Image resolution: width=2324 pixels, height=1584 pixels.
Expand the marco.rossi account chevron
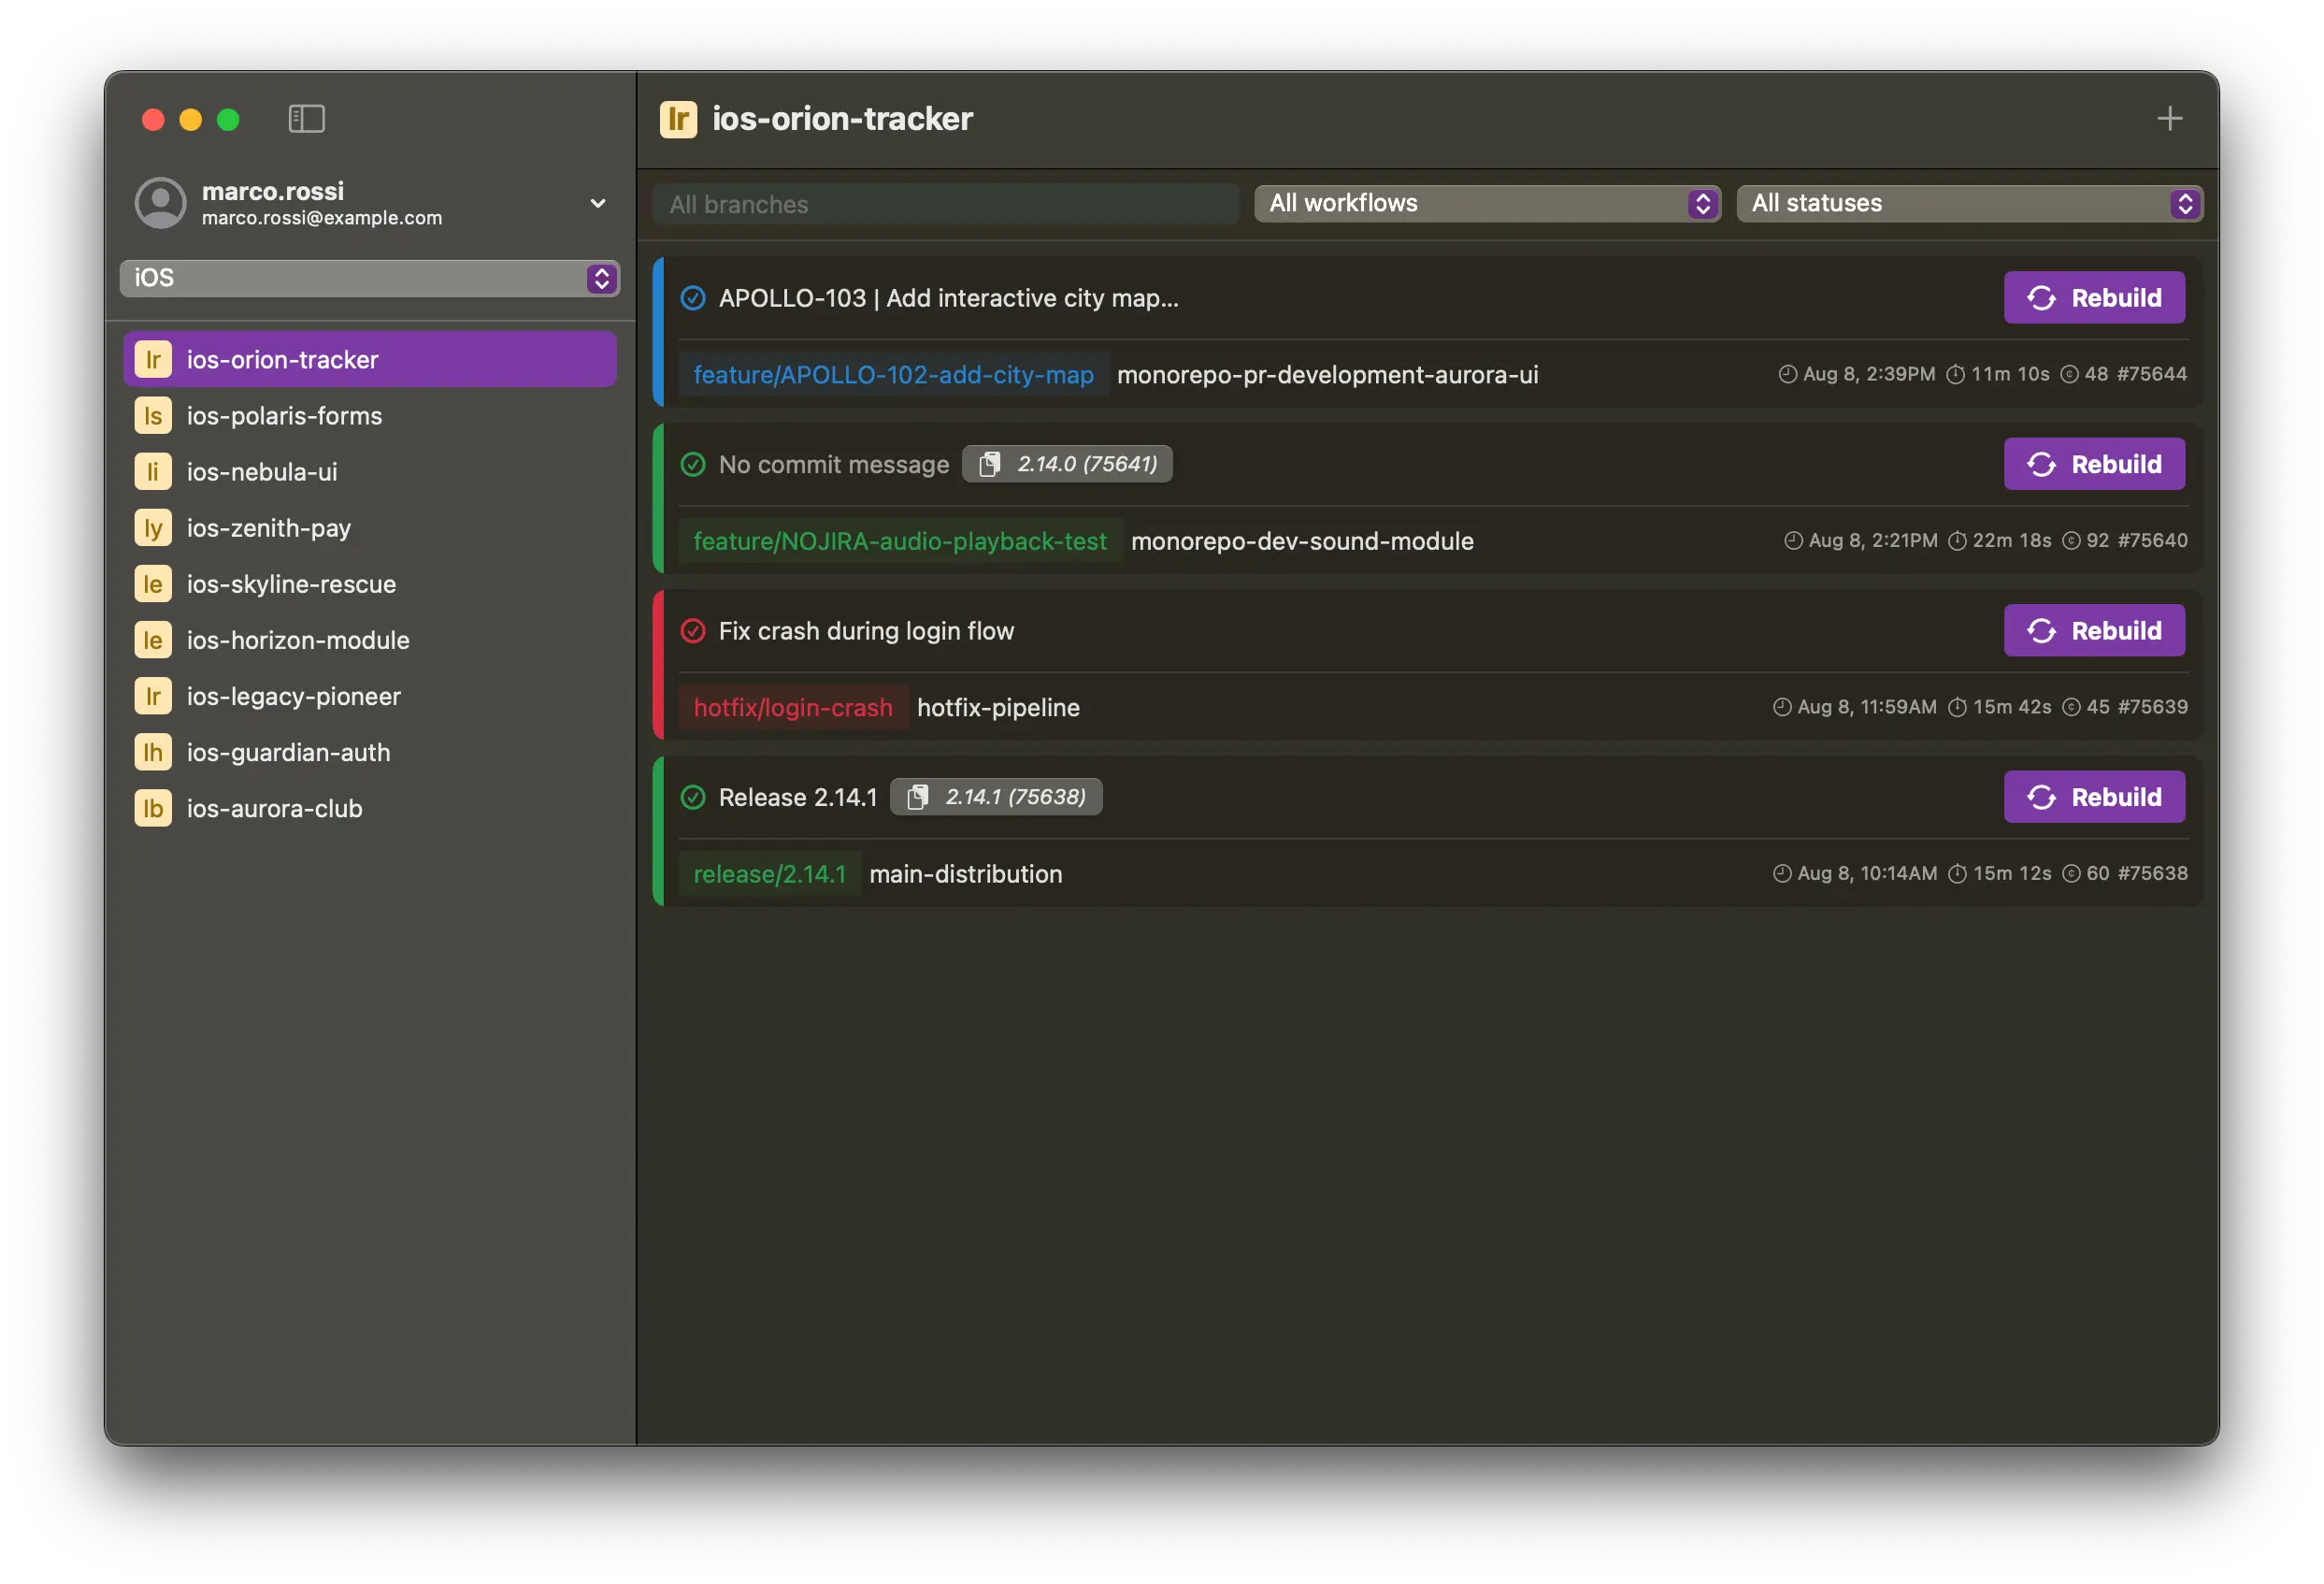pos(598,204)
